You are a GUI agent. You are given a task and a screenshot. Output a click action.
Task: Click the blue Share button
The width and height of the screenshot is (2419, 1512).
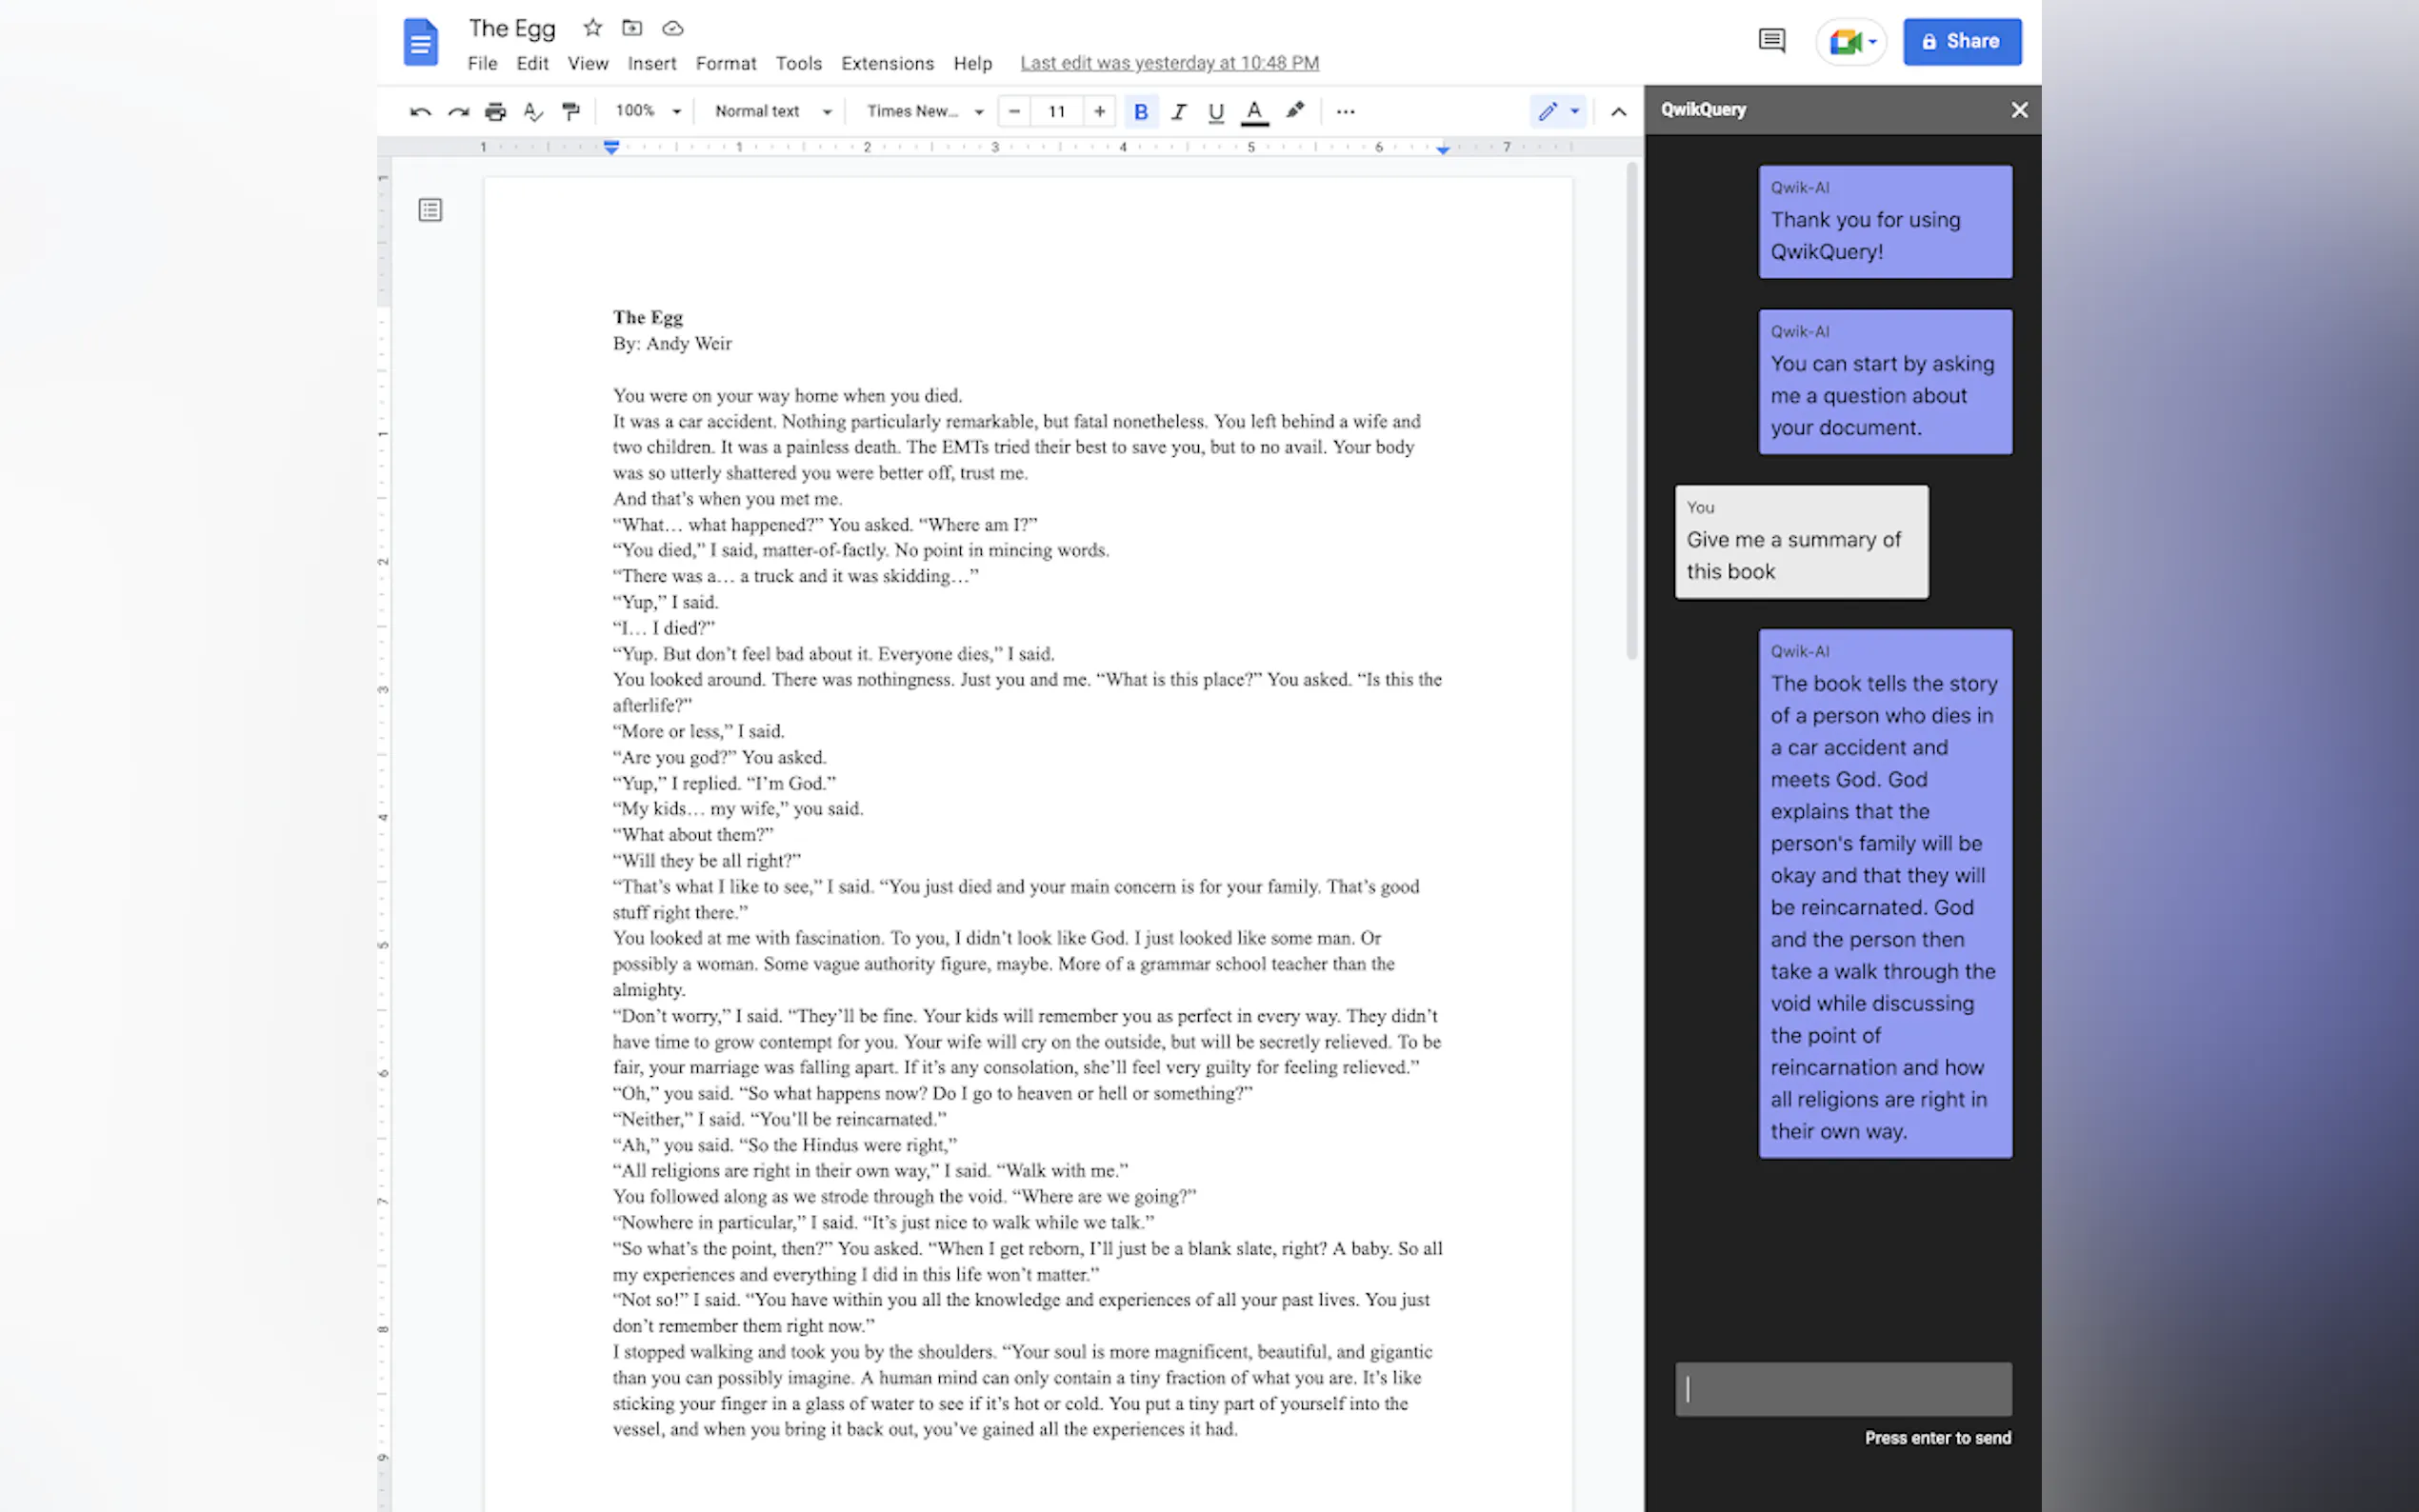click(1961, 41)
